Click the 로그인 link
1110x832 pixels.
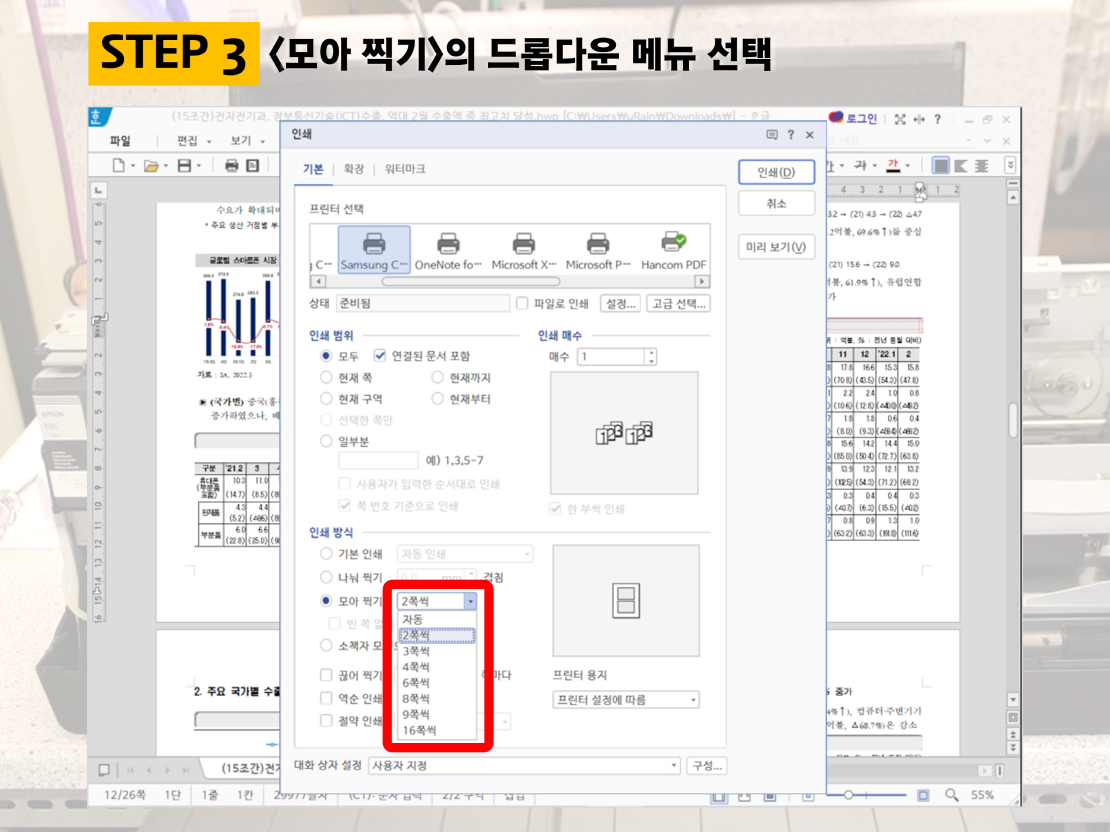(x=862, y=118)
